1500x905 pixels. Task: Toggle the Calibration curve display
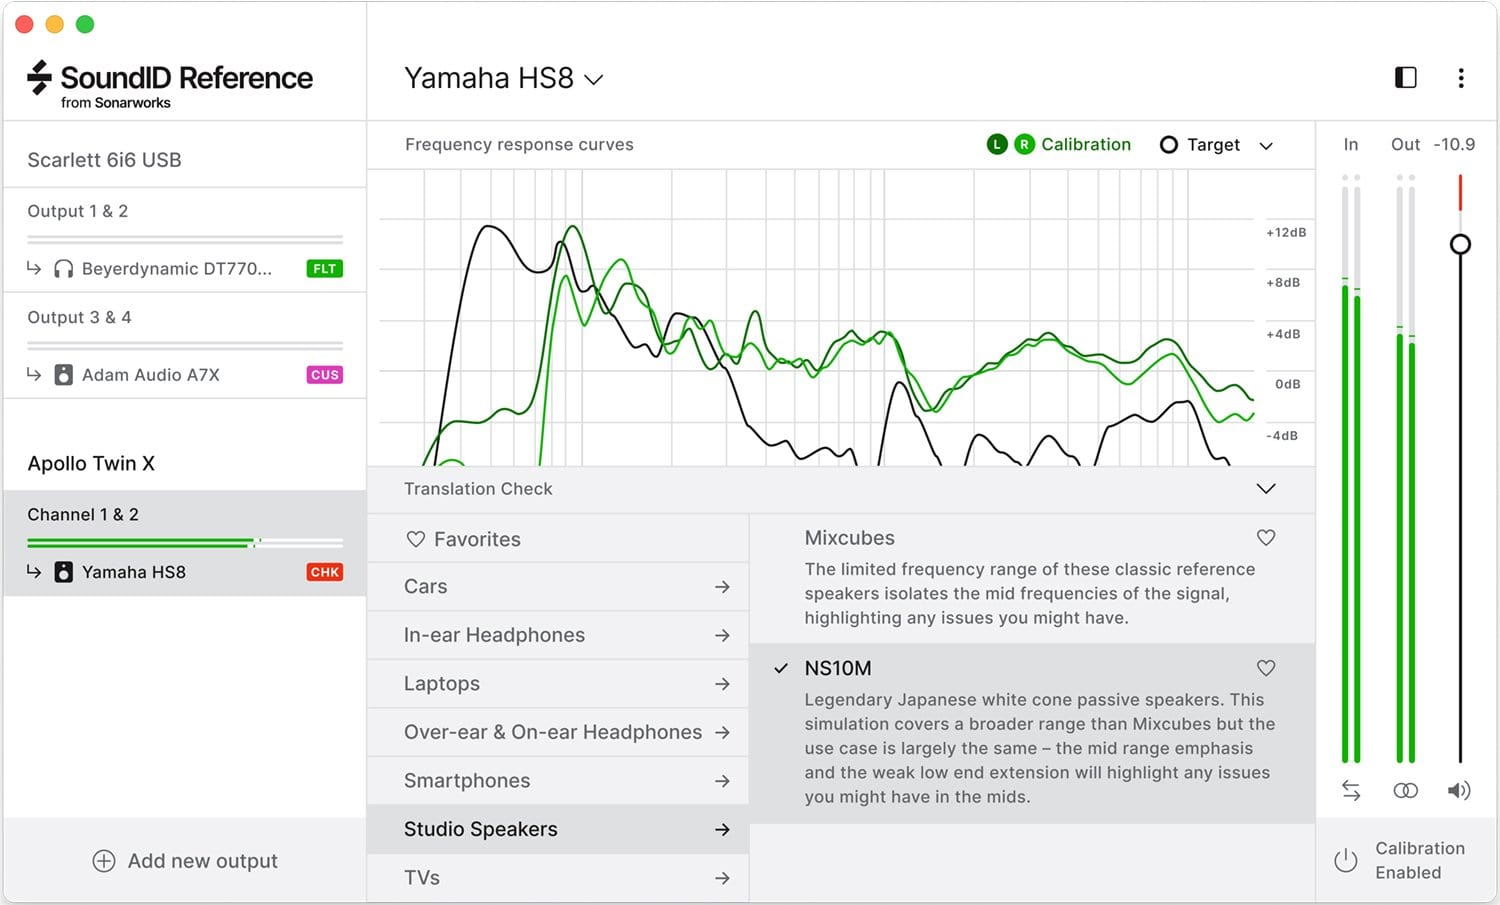1086,144
